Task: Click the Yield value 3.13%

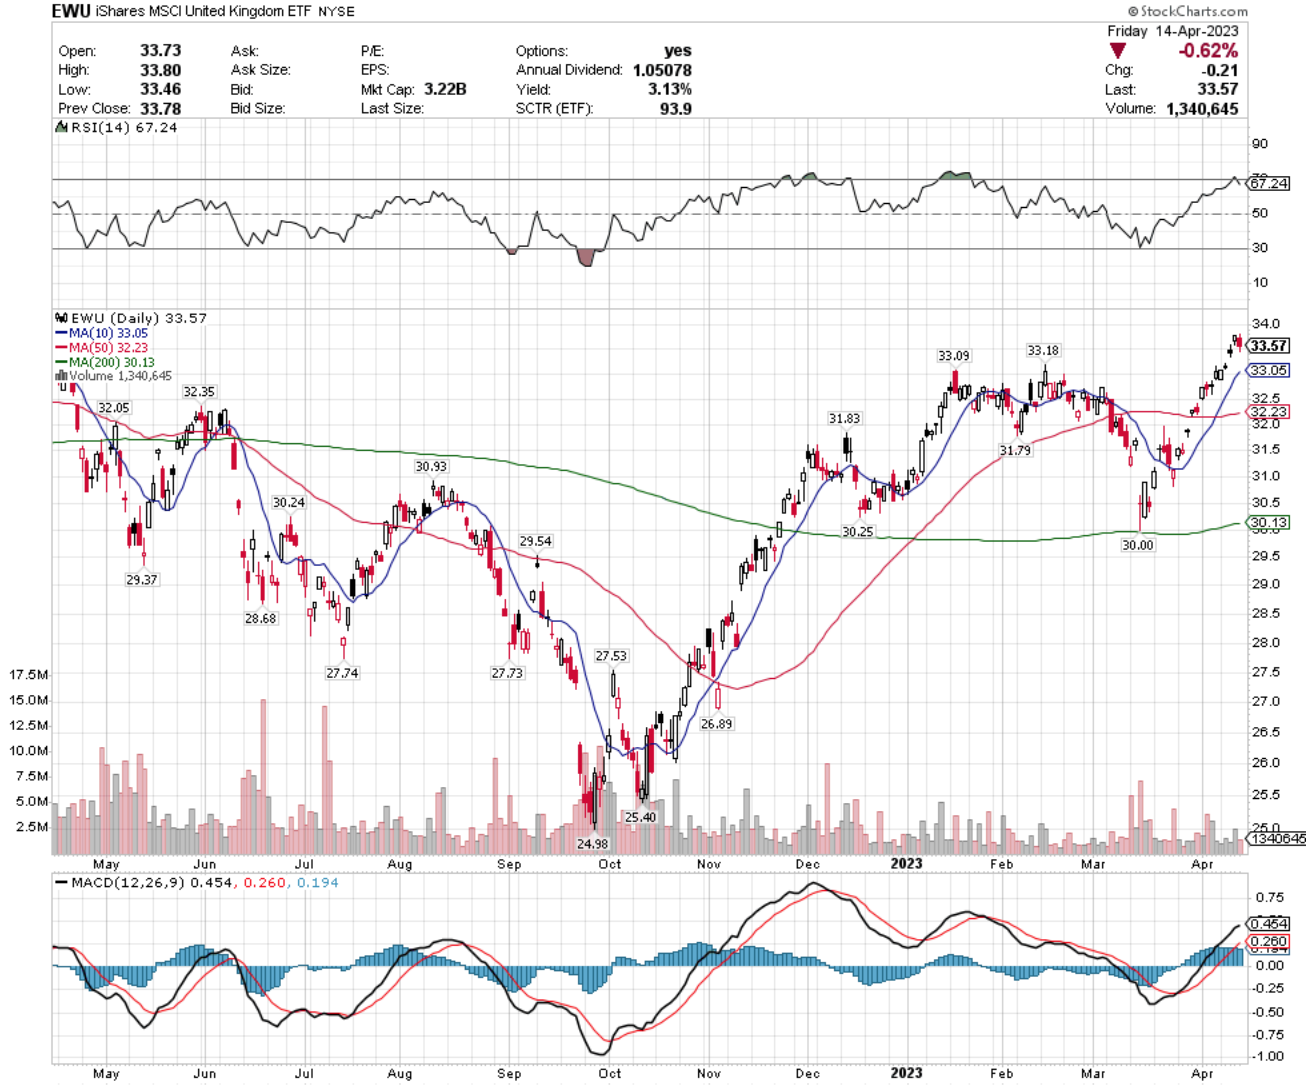Action: click(669, 89)
